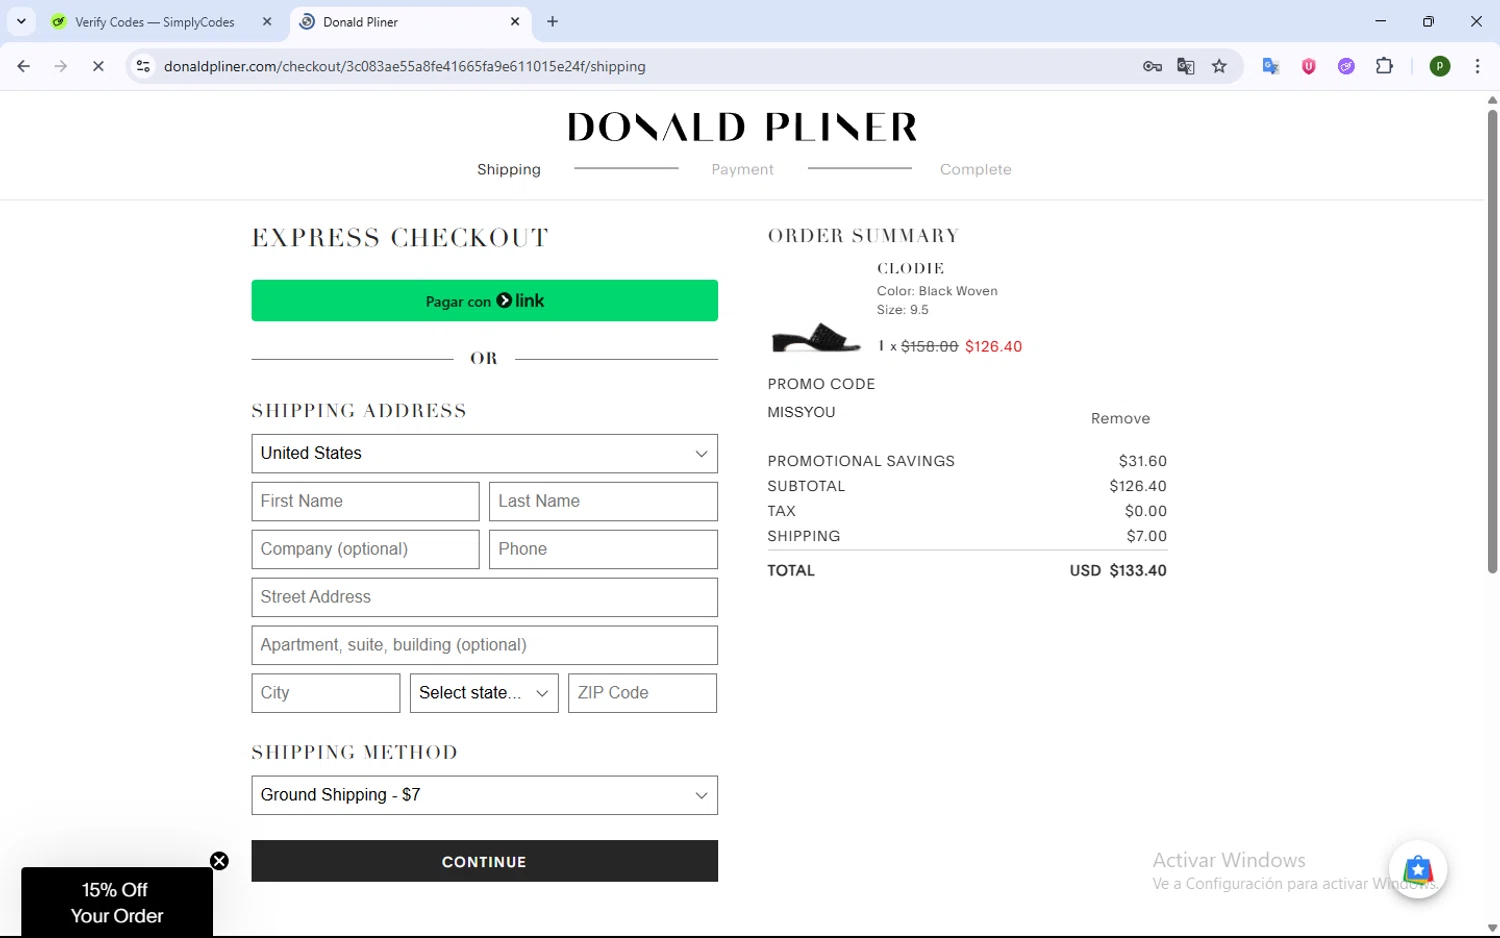1500x938 pixels.
Task: Click the Payment checkout step
Action: click(x=742, y=169)
